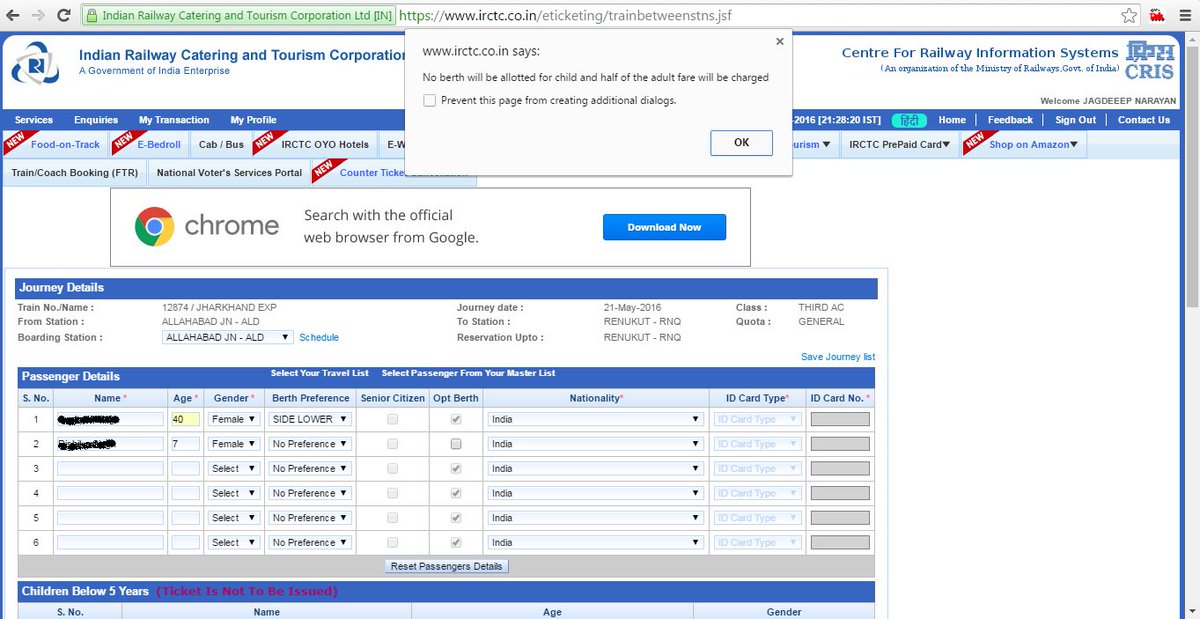Dismiss the dialog with OK
The width and height of the screenshot is (1200, 619).
tap(741, 142)
